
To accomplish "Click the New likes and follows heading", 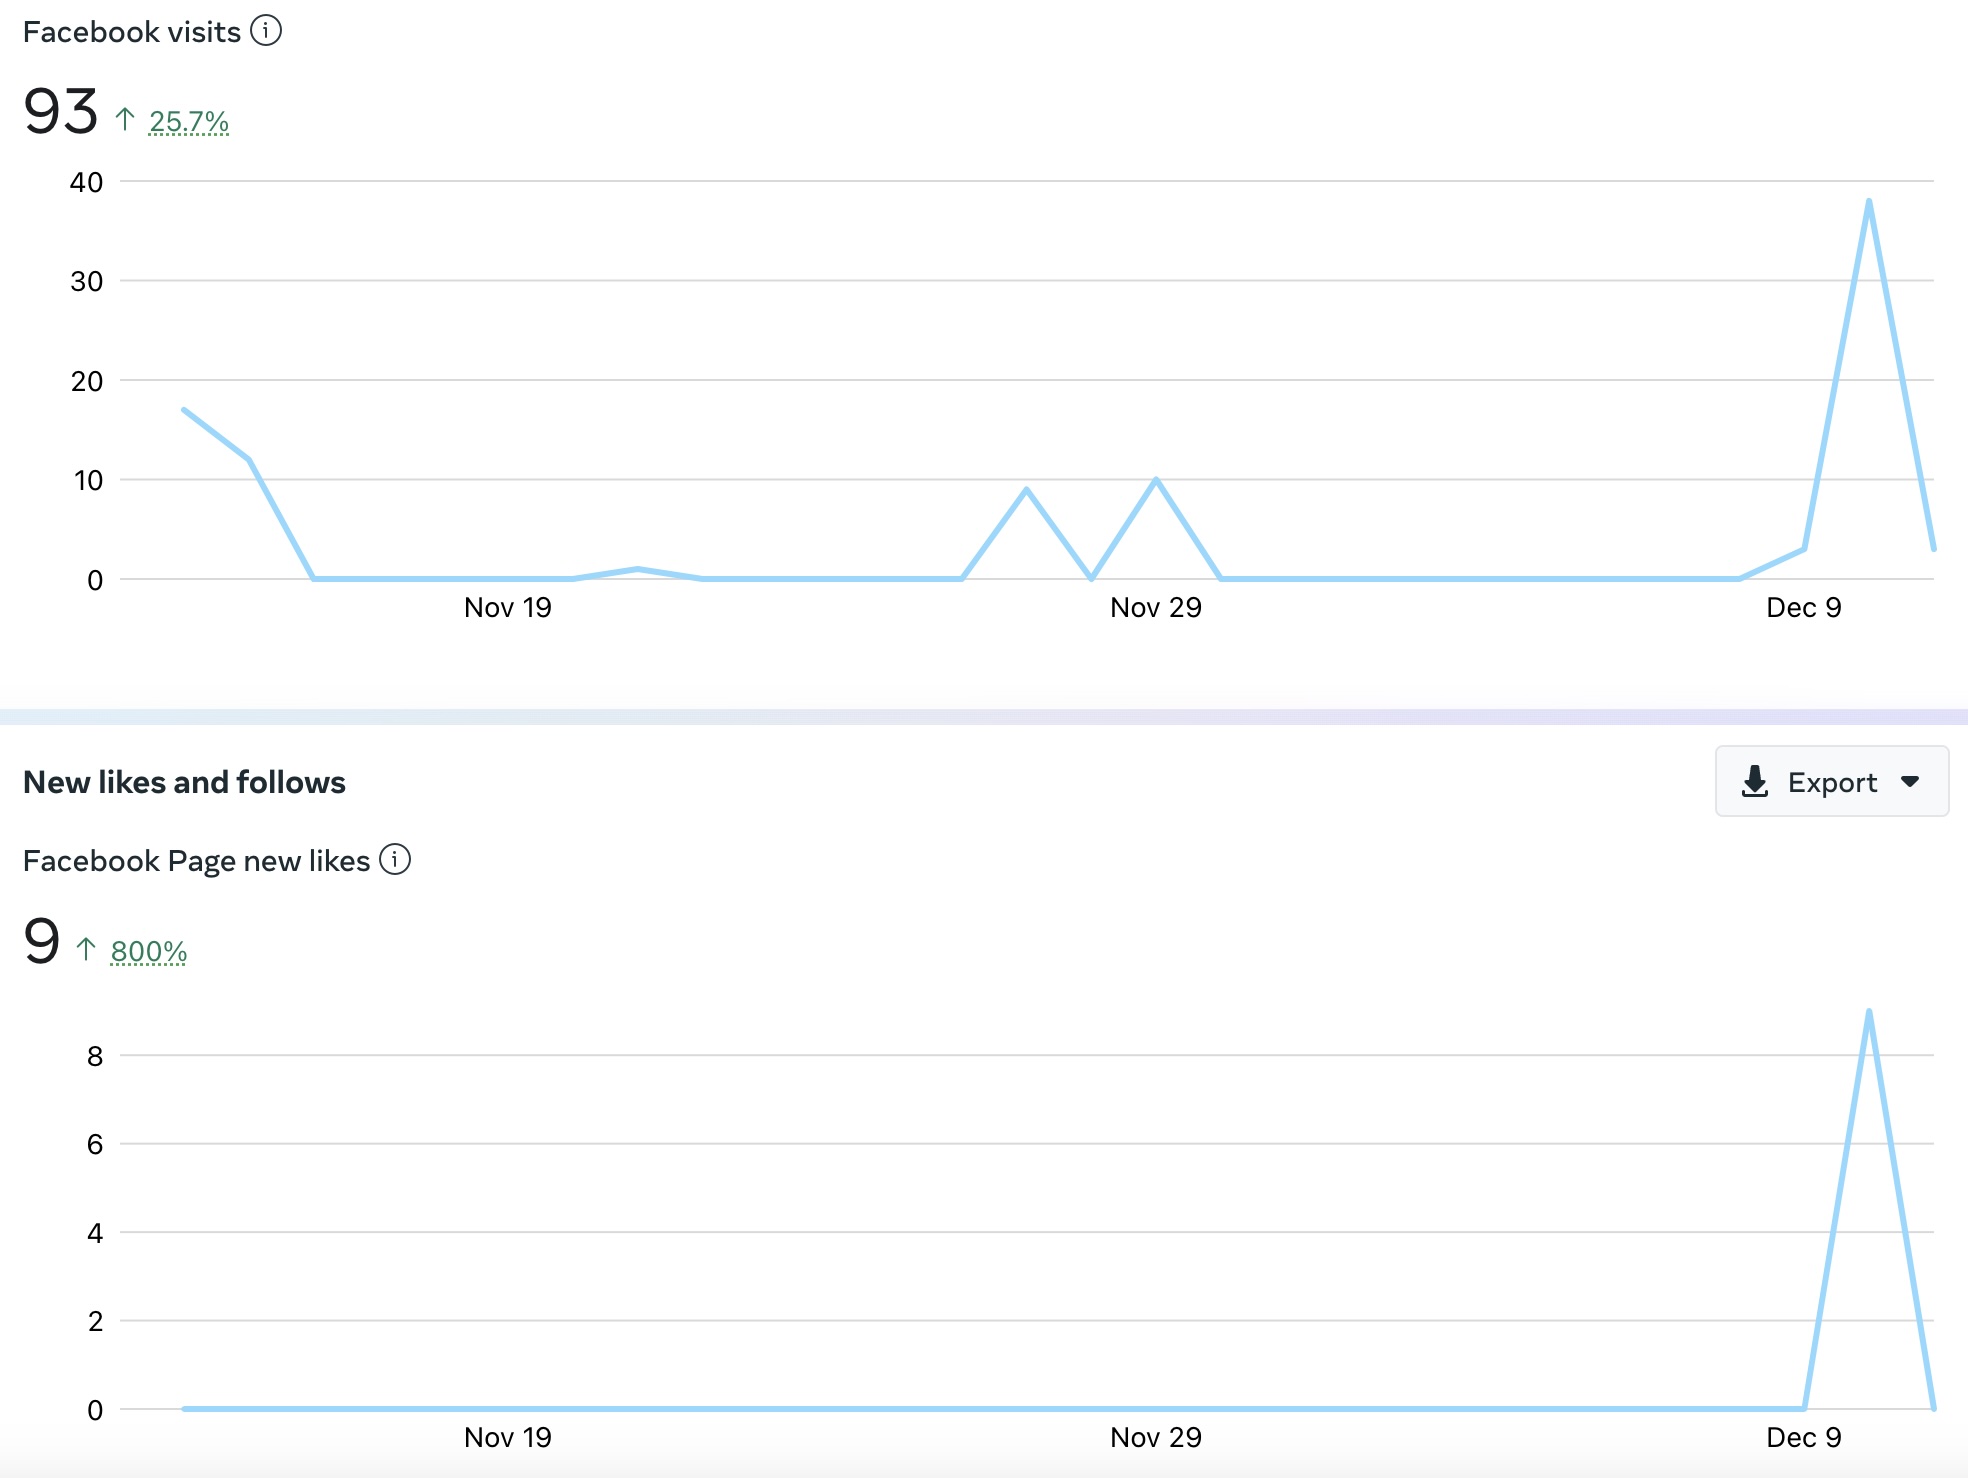I will 184,782.
